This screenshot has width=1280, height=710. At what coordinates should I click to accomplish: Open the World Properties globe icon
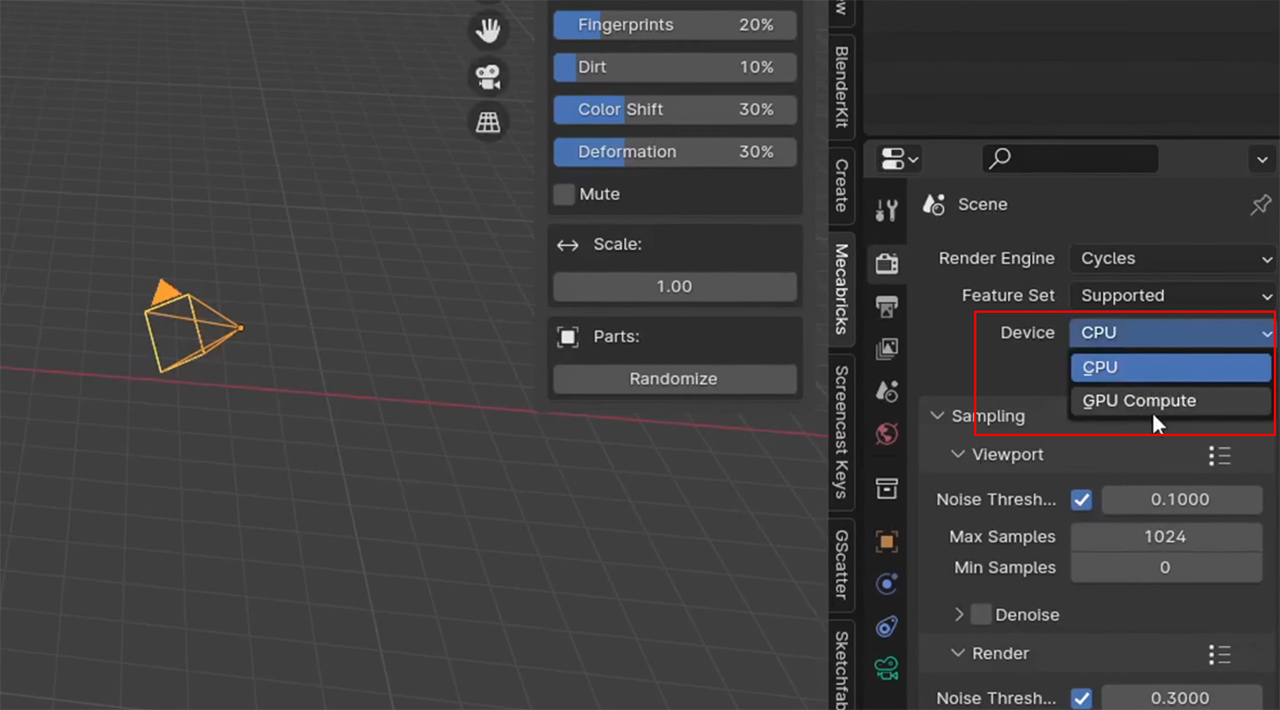(886, 434)
